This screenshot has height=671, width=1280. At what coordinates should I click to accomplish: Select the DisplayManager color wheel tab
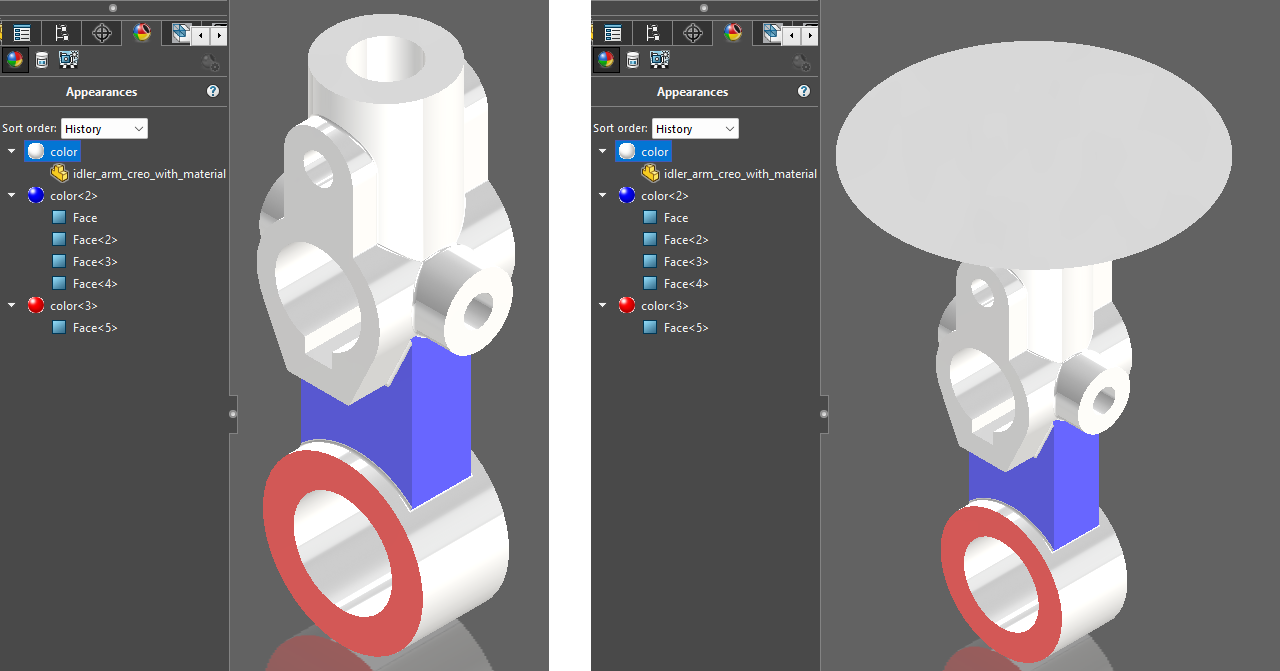pos(142,33)
